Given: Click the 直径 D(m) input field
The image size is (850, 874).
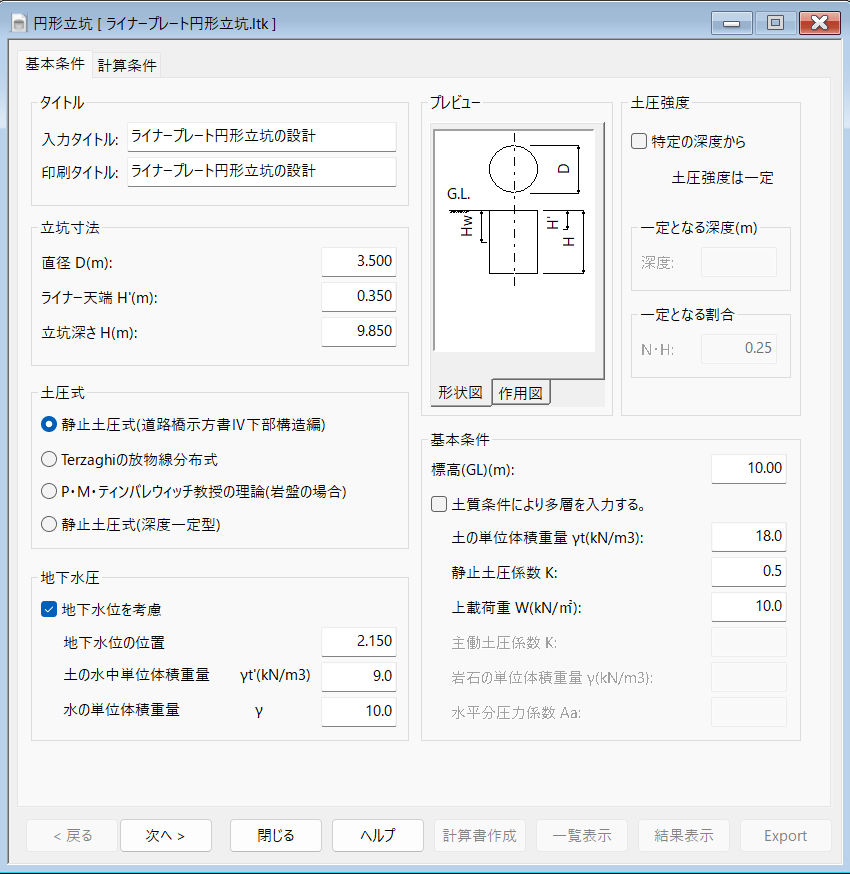Looking at the screenshot, I should pyautogui.click(x=359, y=263).
